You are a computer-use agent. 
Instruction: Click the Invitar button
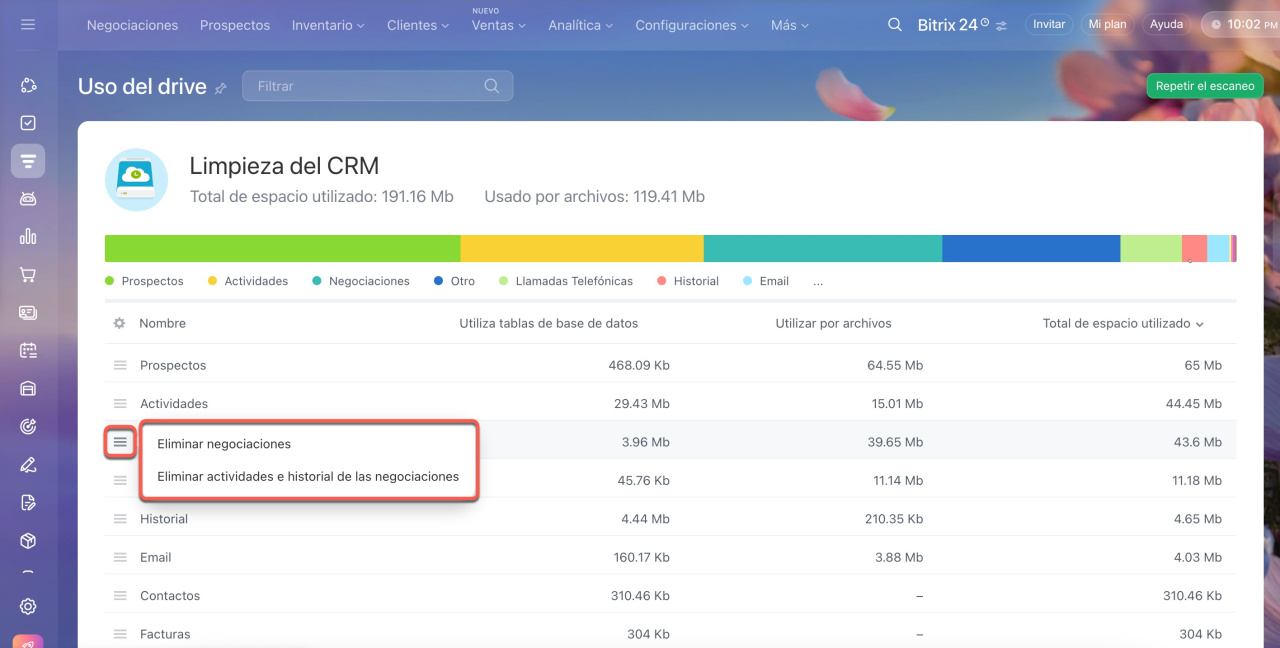pyautogui.click(x=1048, y=24)
